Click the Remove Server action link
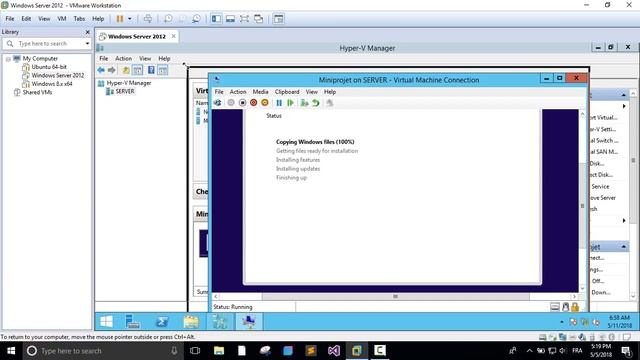The height and width of the screenshot is (360, 640). (x=602, y=198)
